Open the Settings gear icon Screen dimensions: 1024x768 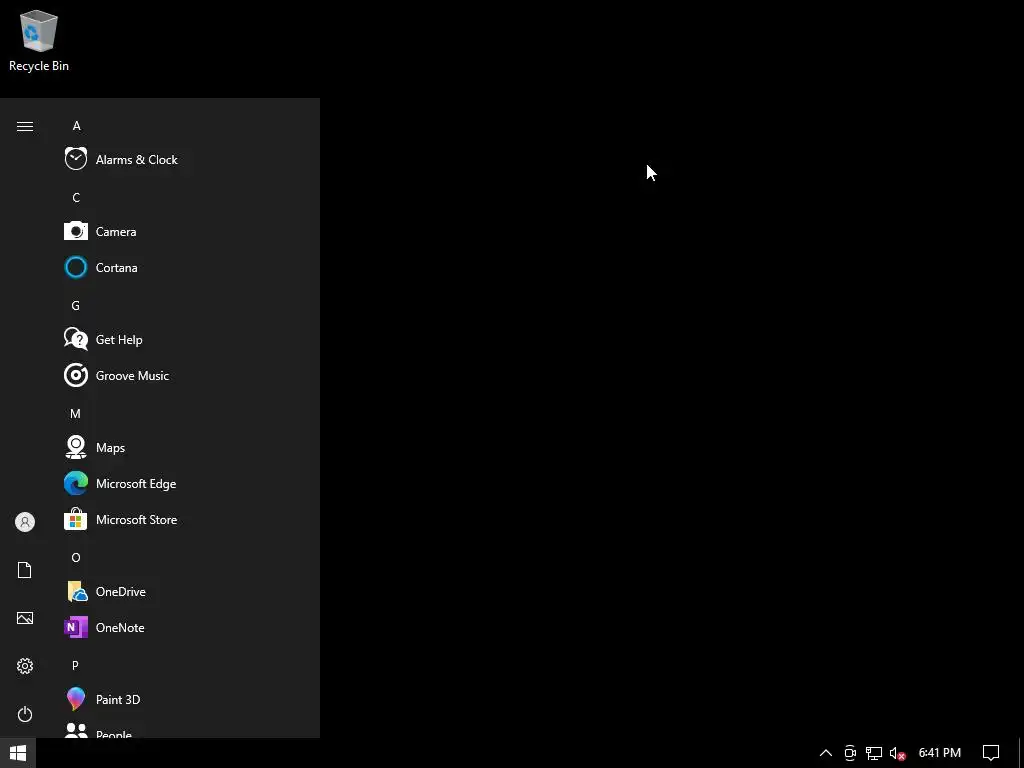point(25,665)
